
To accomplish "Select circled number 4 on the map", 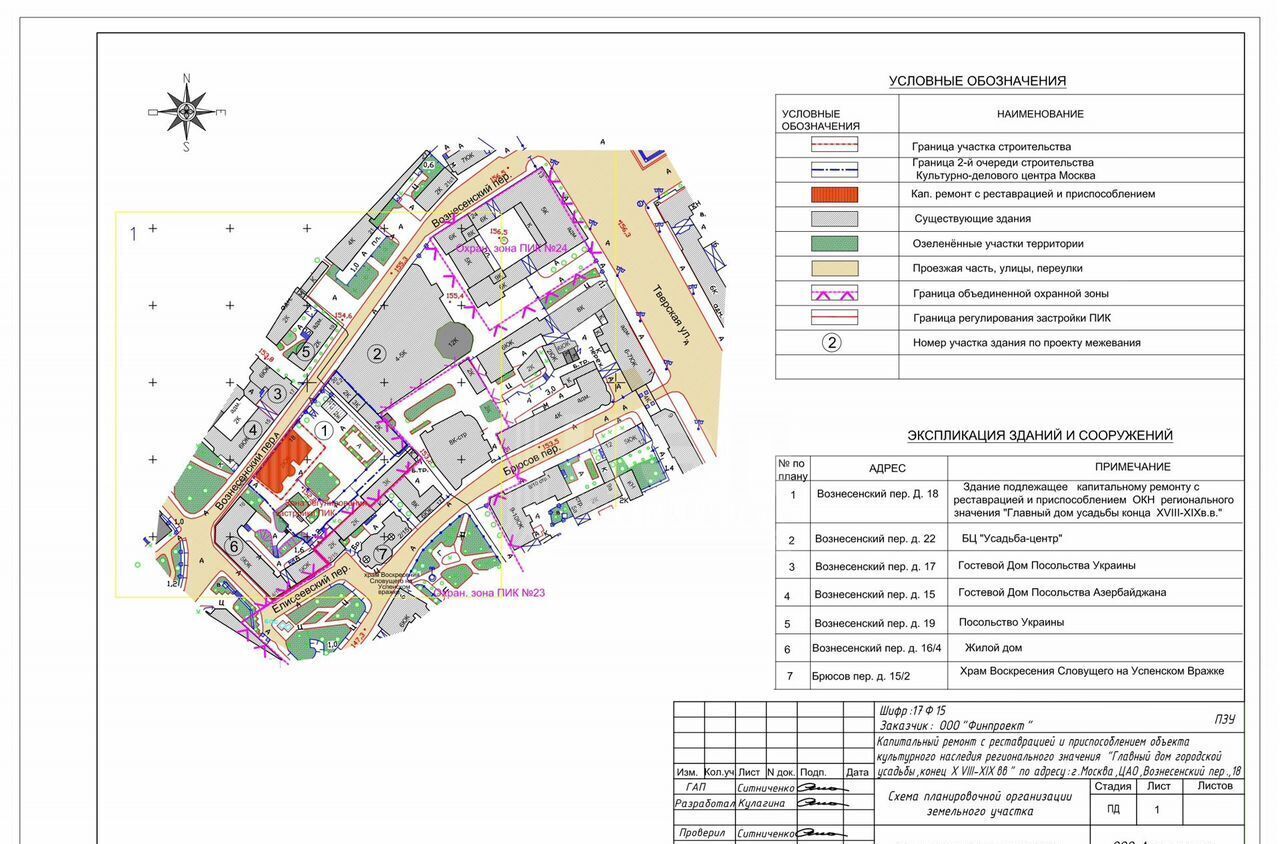I will 253,431.
